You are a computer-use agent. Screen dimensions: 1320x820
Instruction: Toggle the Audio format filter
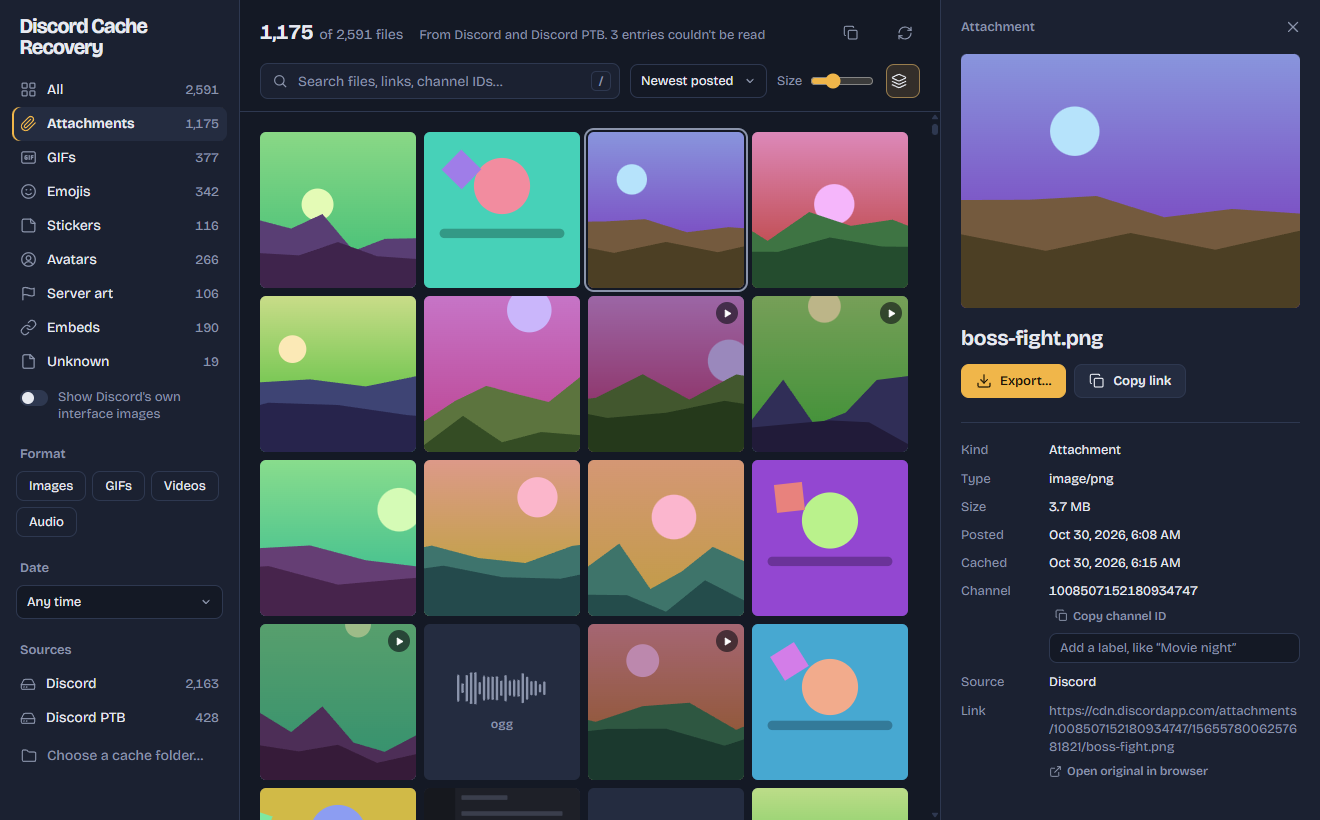coord(47,522)
